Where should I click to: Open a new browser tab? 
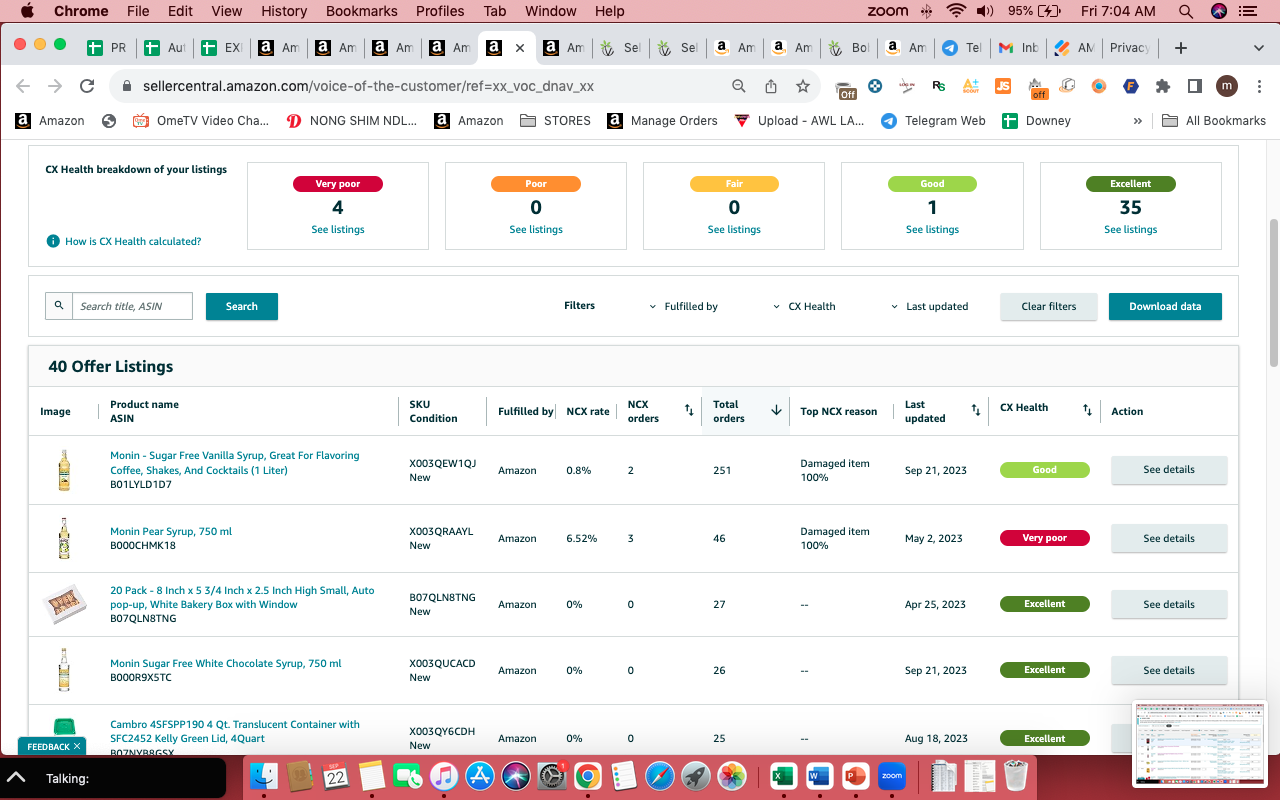(1181, 48)
